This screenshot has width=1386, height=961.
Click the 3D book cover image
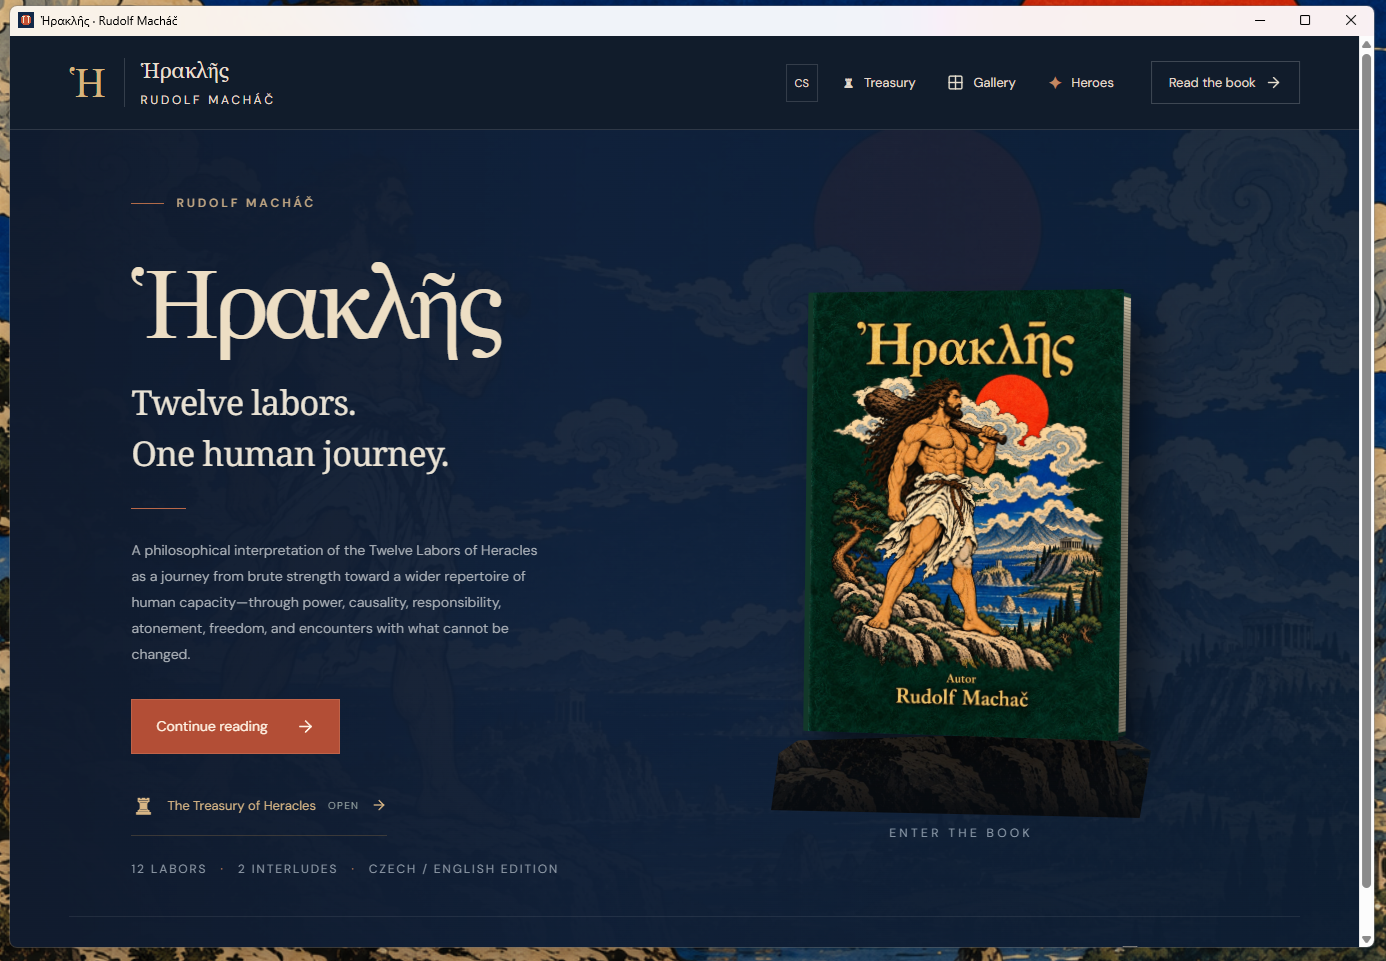[x=967, y=514]
